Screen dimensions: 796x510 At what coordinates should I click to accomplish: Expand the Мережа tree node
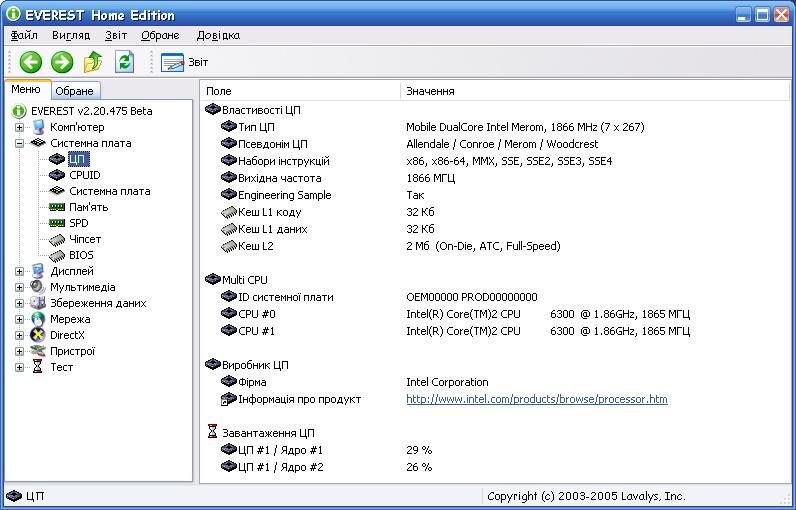19,319
